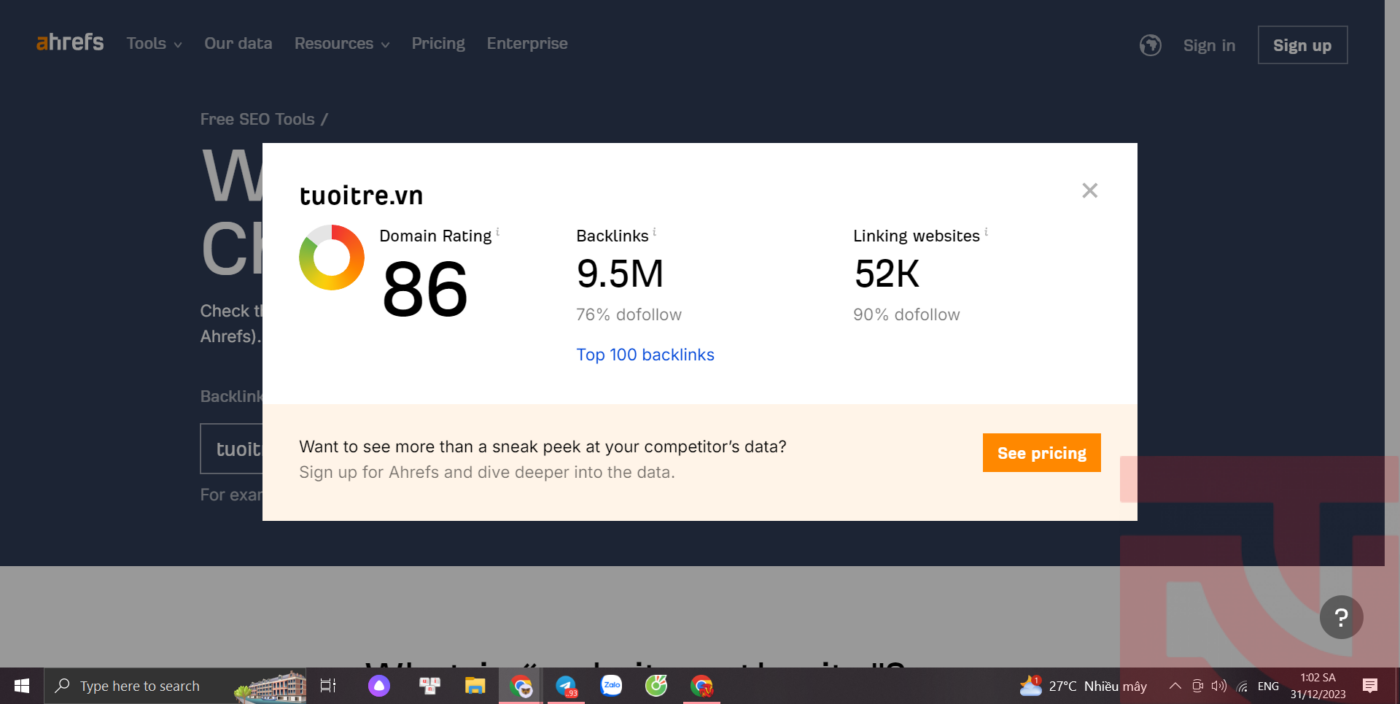Open the Windows Start menu
1400x704 pixels.
(x=21, y=686)
